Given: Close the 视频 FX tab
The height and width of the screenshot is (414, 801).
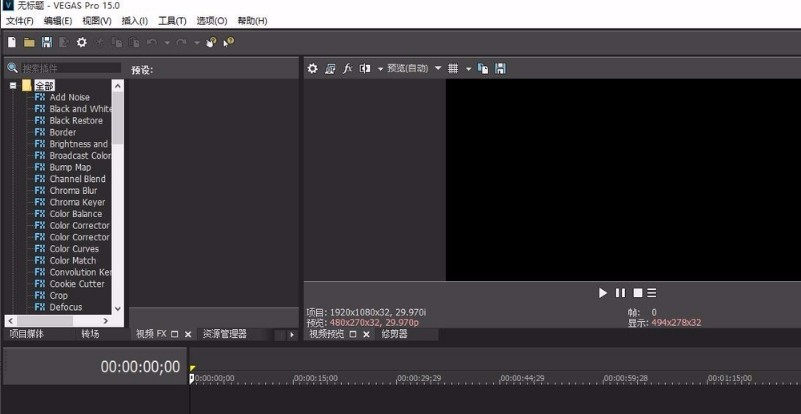Looking at the screenshot, I should tap(188, 334).
